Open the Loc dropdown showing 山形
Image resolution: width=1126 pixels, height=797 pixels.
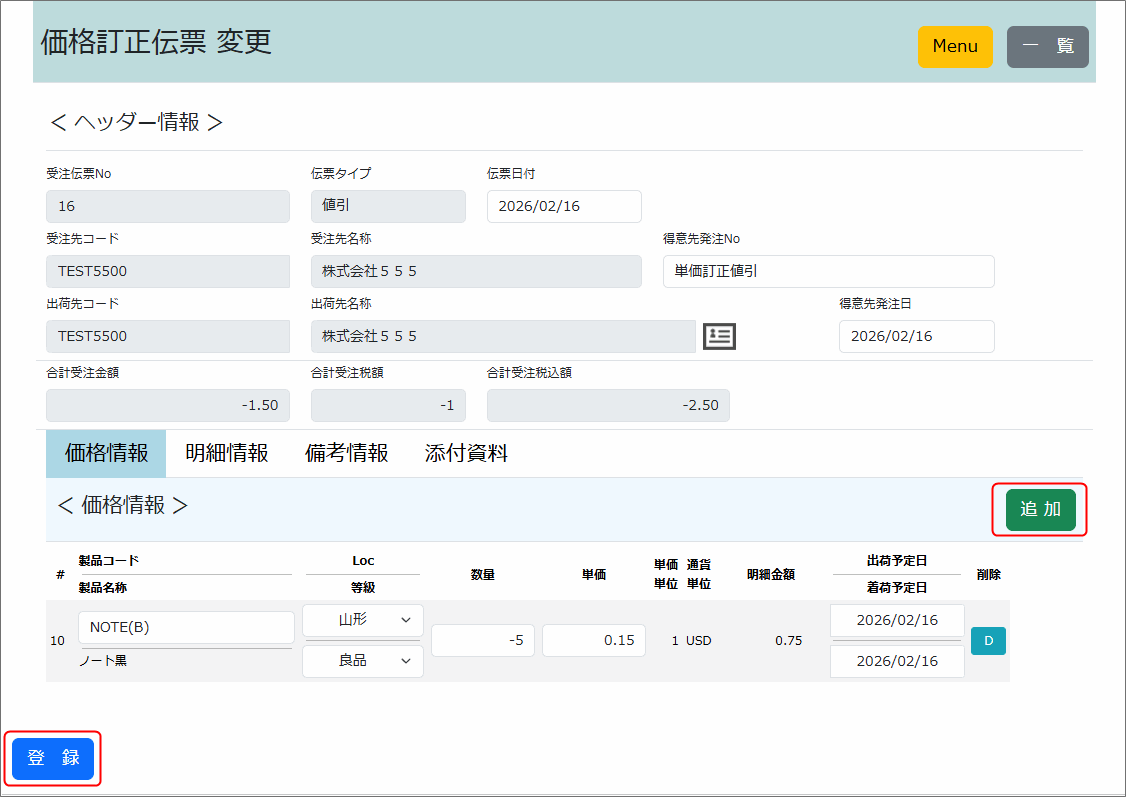coord(362,620)
